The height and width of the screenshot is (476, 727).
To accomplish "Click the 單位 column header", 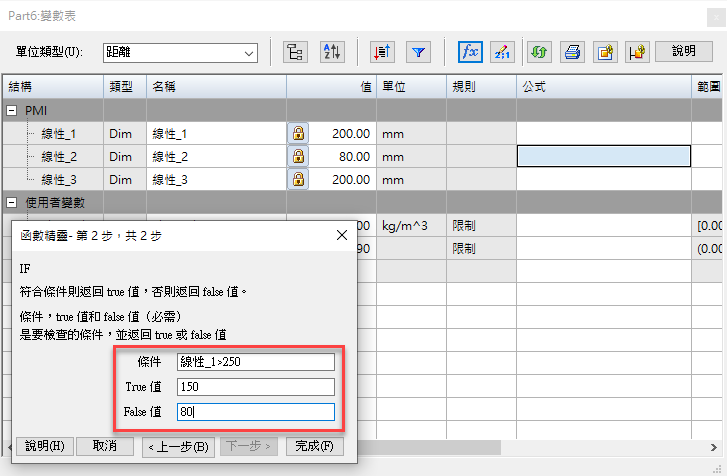I will click(x=411, y=87).
